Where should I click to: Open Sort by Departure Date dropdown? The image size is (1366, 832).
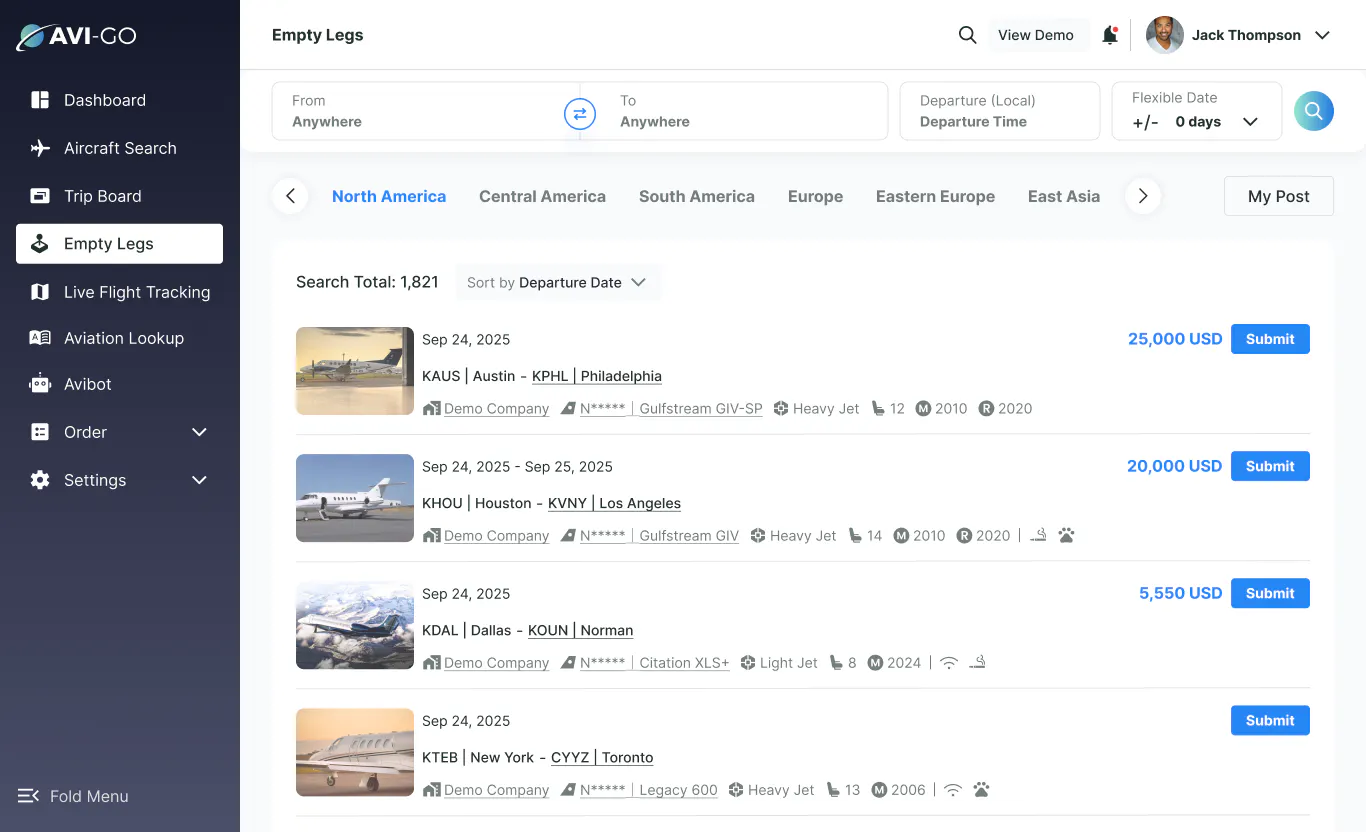557,283
